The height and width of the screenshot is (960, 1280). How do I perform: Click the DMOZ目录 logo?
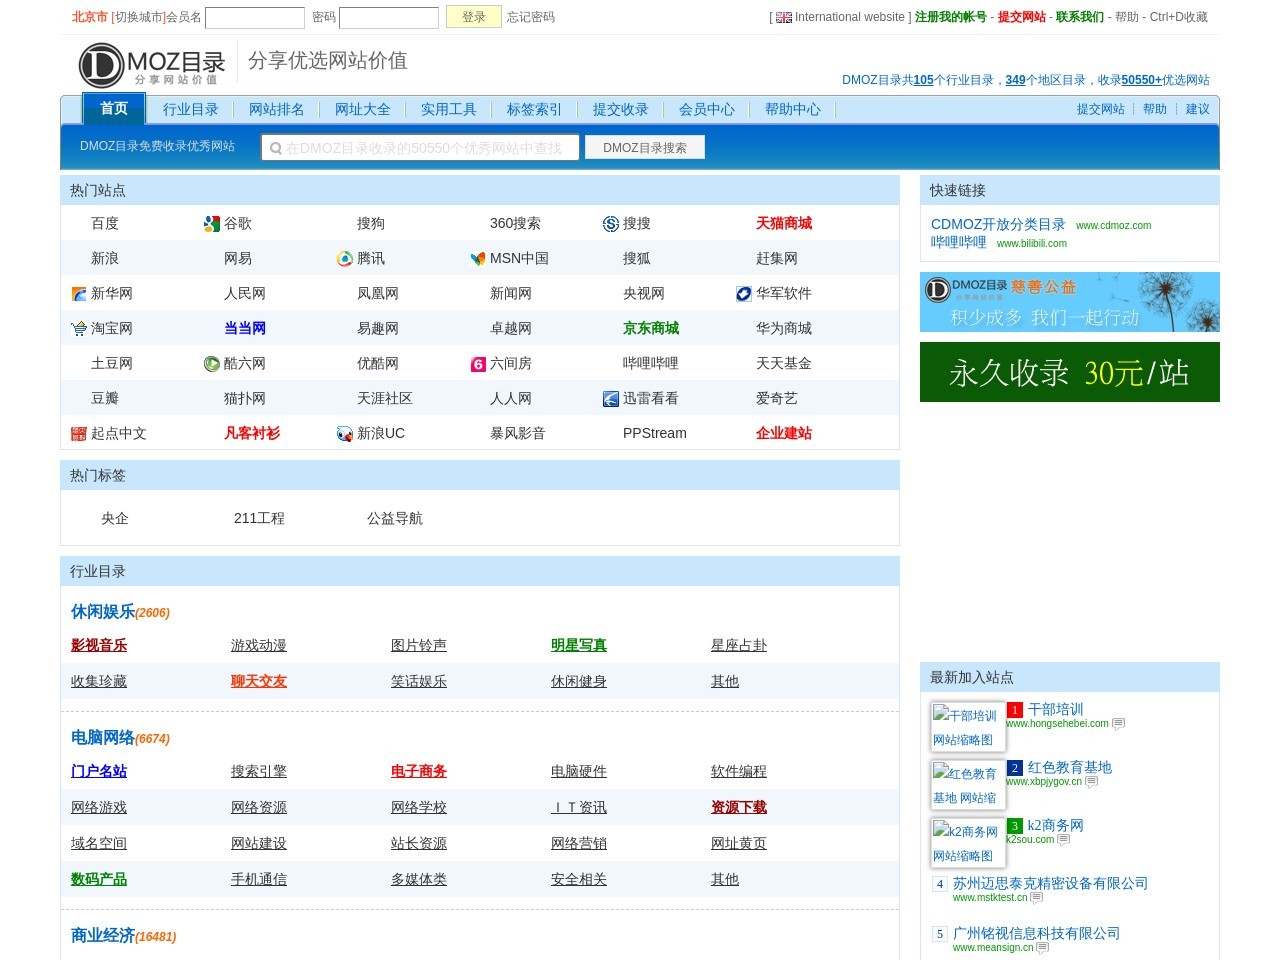coord(152,65)
